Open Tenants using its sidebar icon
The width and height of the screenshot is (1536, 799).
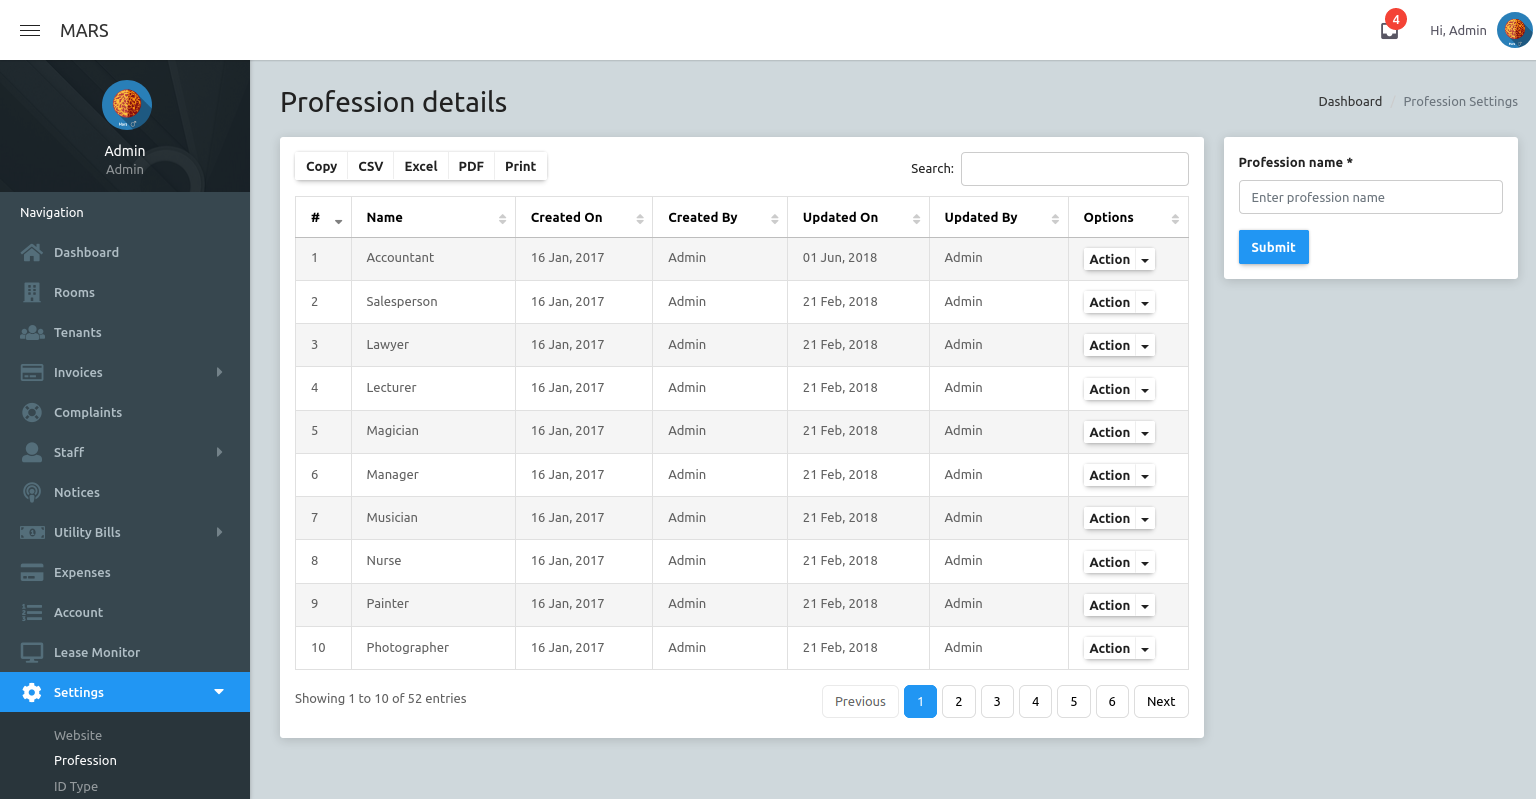coord(31,332)
